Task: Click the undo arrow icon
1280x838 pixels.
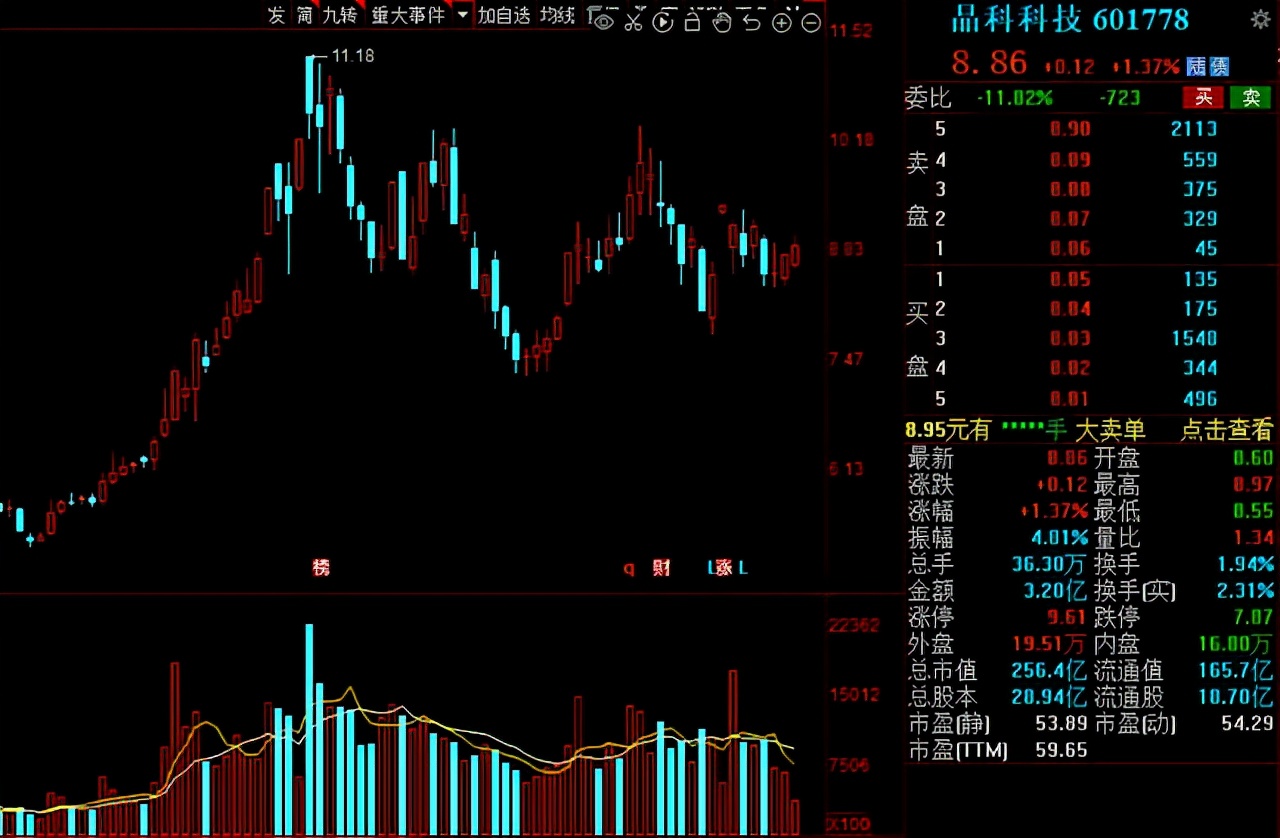Action: (x=752, y=21)
